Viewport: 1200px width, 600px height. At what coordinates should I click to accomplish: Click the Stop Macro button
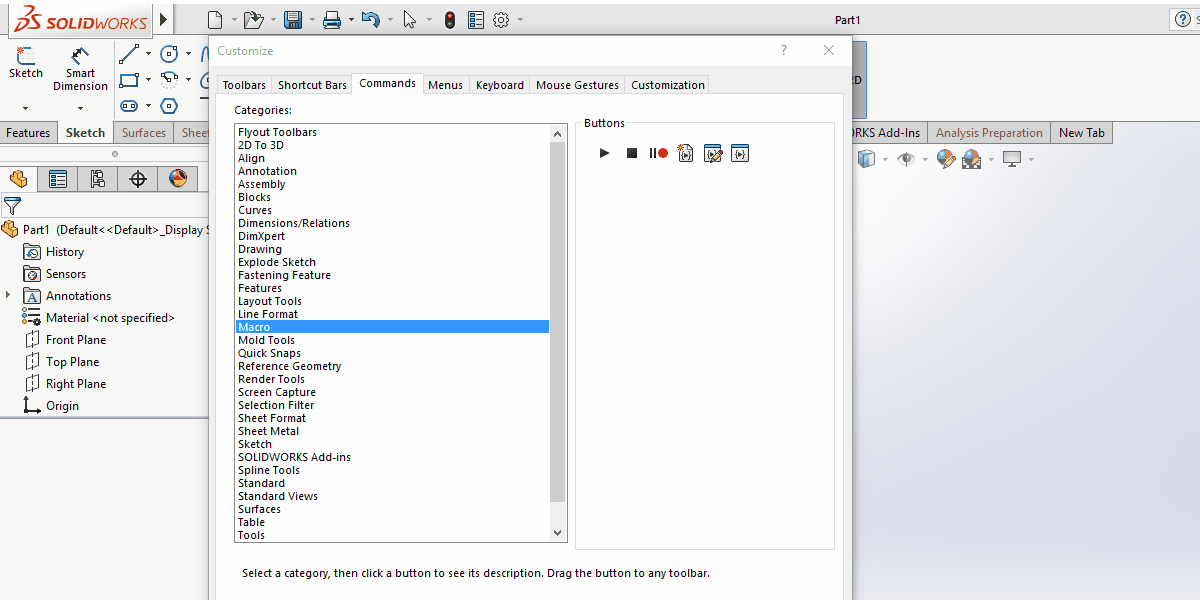[x=631, y=153]
